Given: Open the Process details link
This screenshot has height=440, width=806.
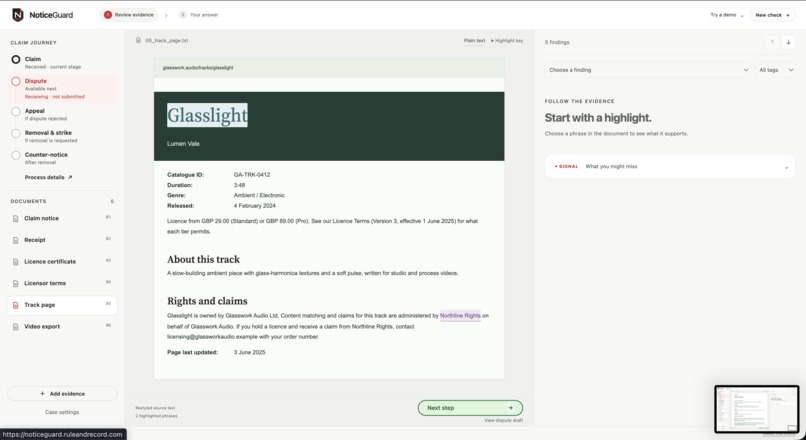Looking at the screenshot, I should (49, 177).
